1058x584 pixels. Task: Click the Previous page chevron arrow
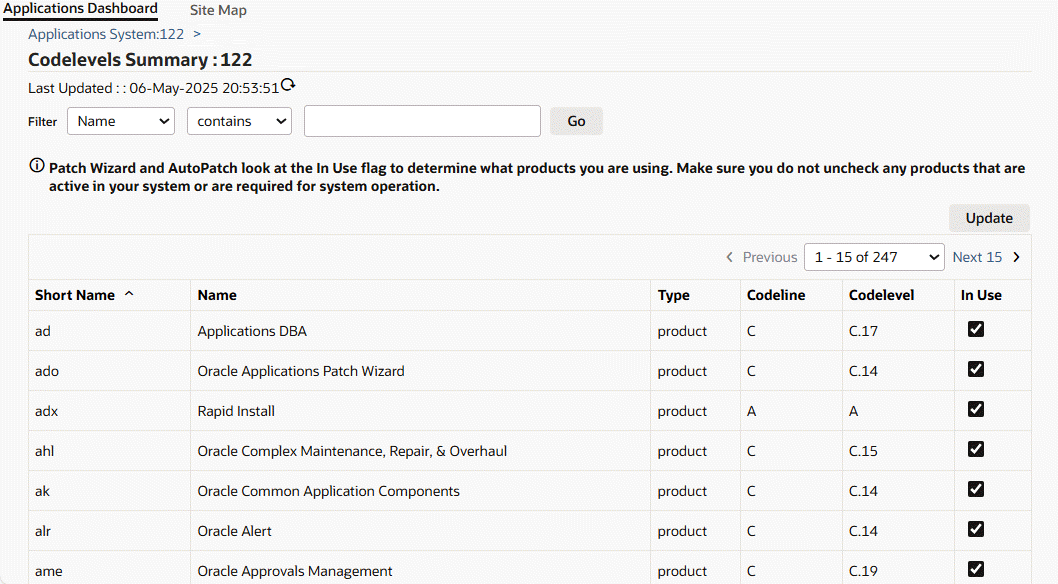(x=730, y=257)
